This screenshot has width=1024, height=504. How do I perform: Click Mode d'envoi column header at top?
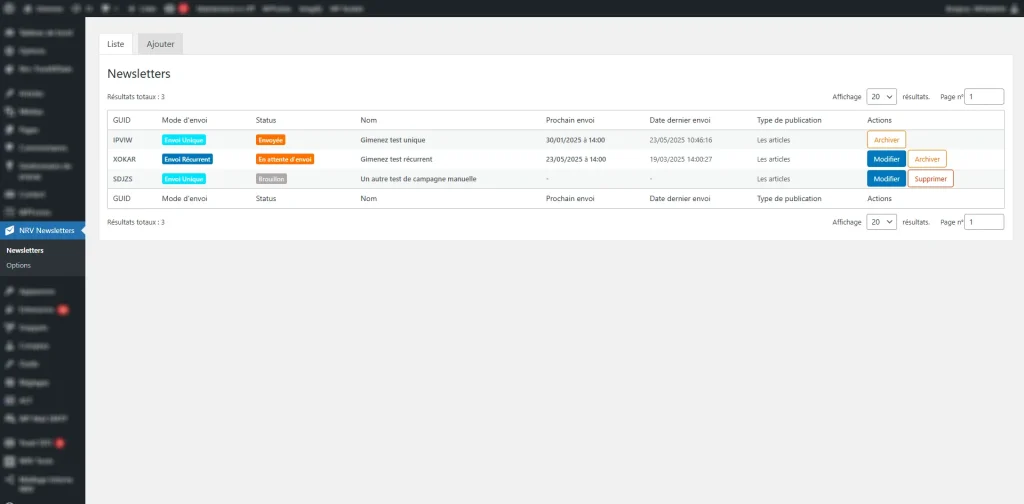[185, 120]
